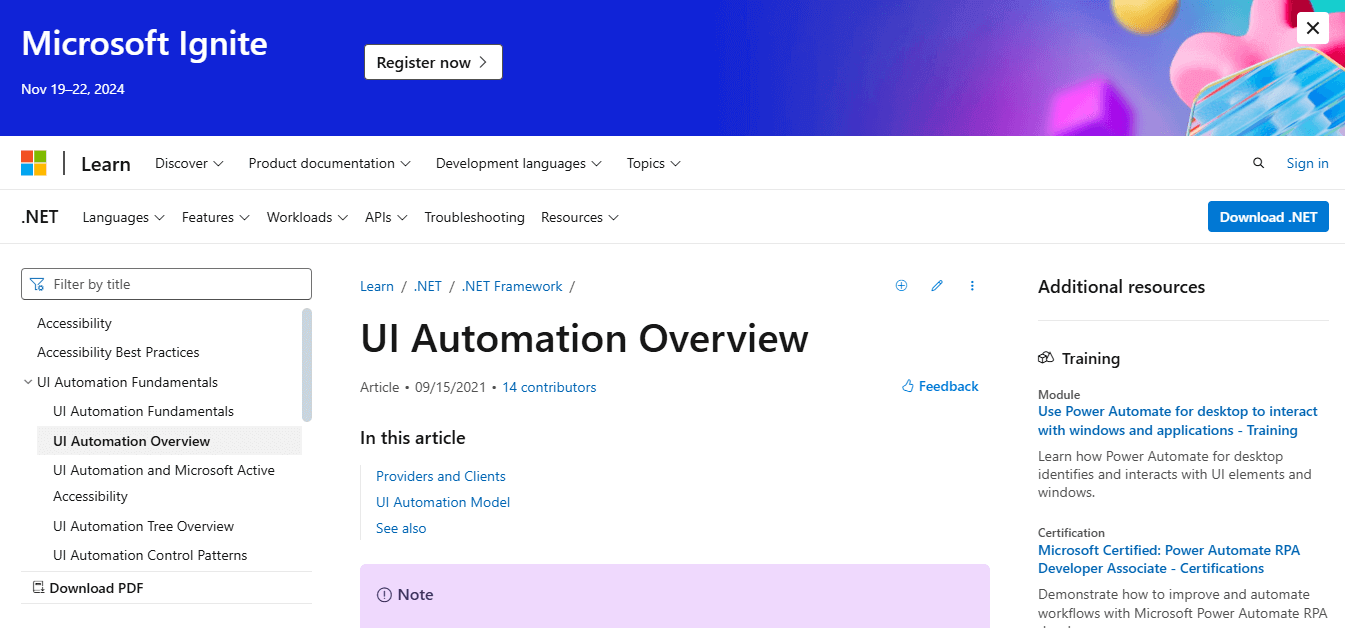Open the sidebar filter funnel icon
This screenshot has width=1345, height=628.
tap(38, 283)
